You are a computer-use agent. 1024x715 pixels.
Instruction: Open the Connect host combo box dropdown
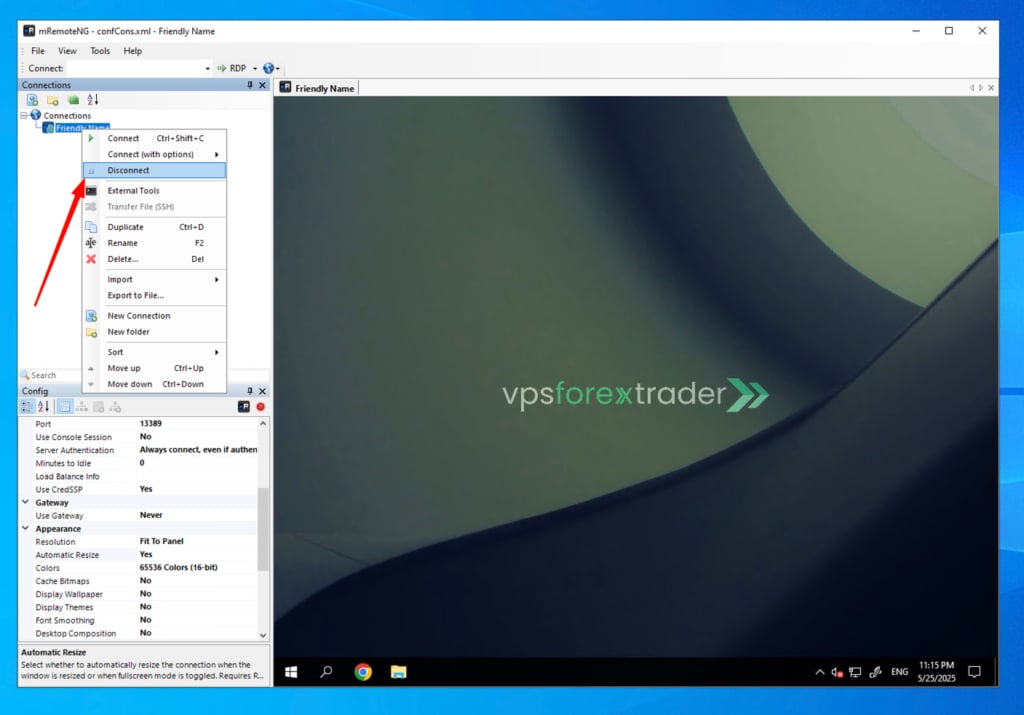[208, 68]
